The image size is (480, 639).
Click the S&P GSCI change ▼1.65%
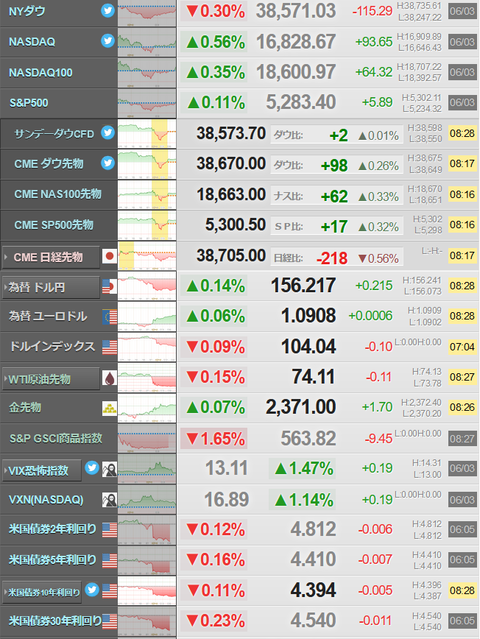pyautogui.click(x=216, y=439)
